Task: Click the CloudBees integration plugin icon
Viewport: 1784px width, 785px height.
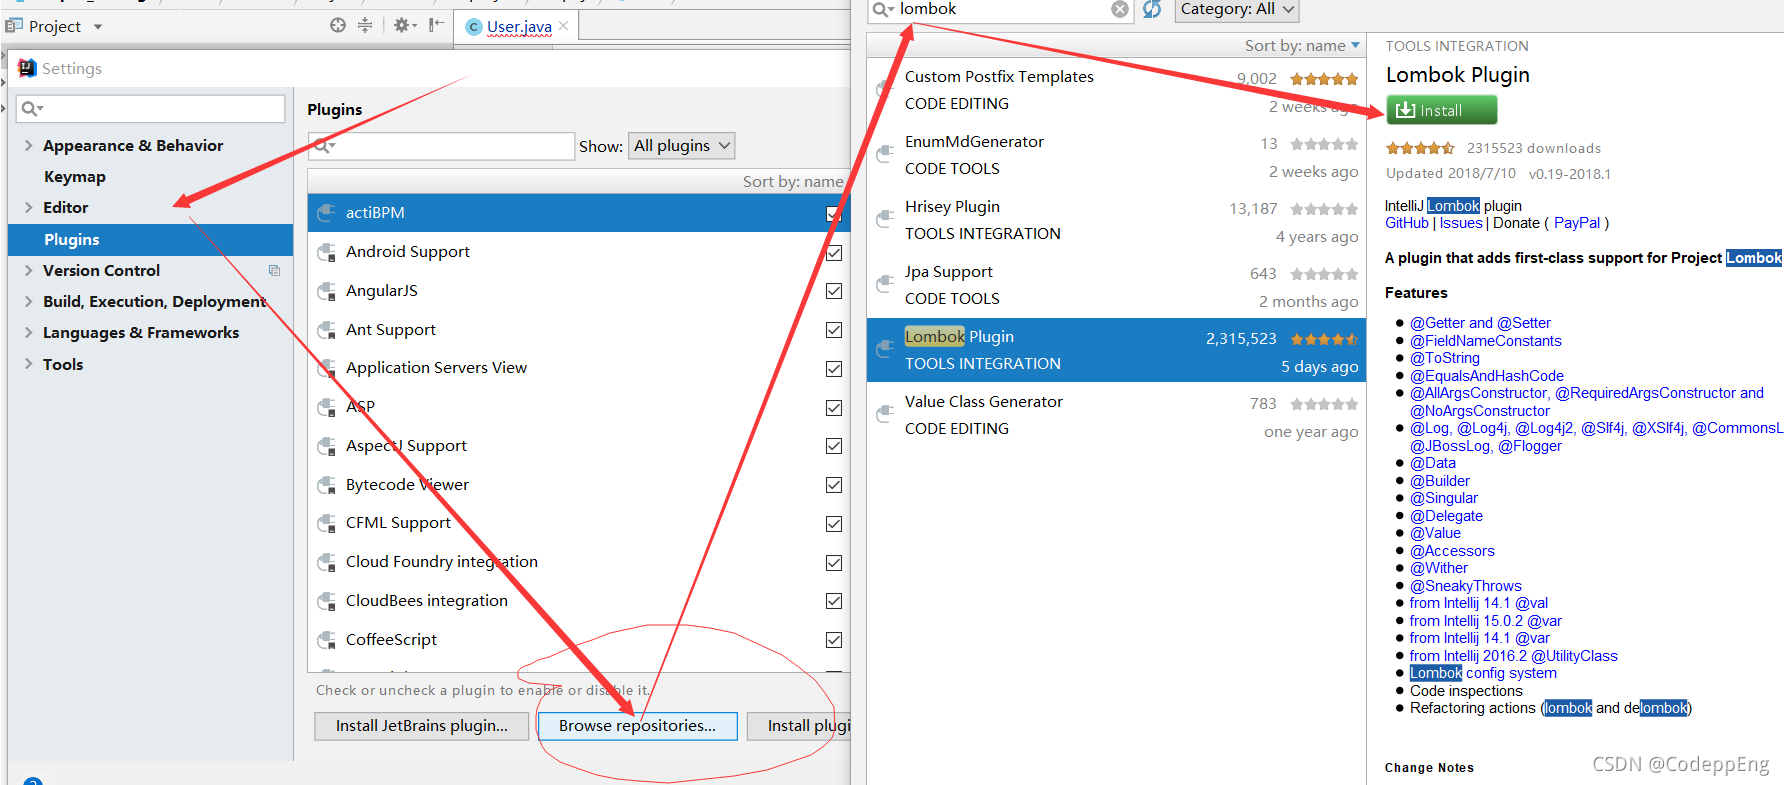Action: [x=326, y=601]
